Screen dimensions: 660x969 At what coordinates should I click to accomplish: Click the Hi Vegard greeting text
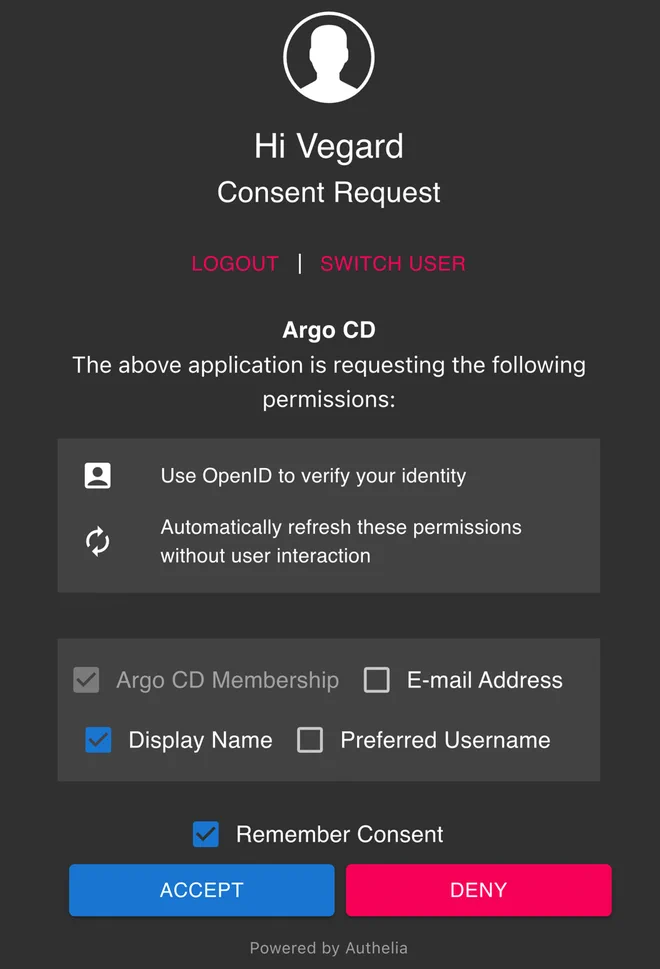coord(329,146)
